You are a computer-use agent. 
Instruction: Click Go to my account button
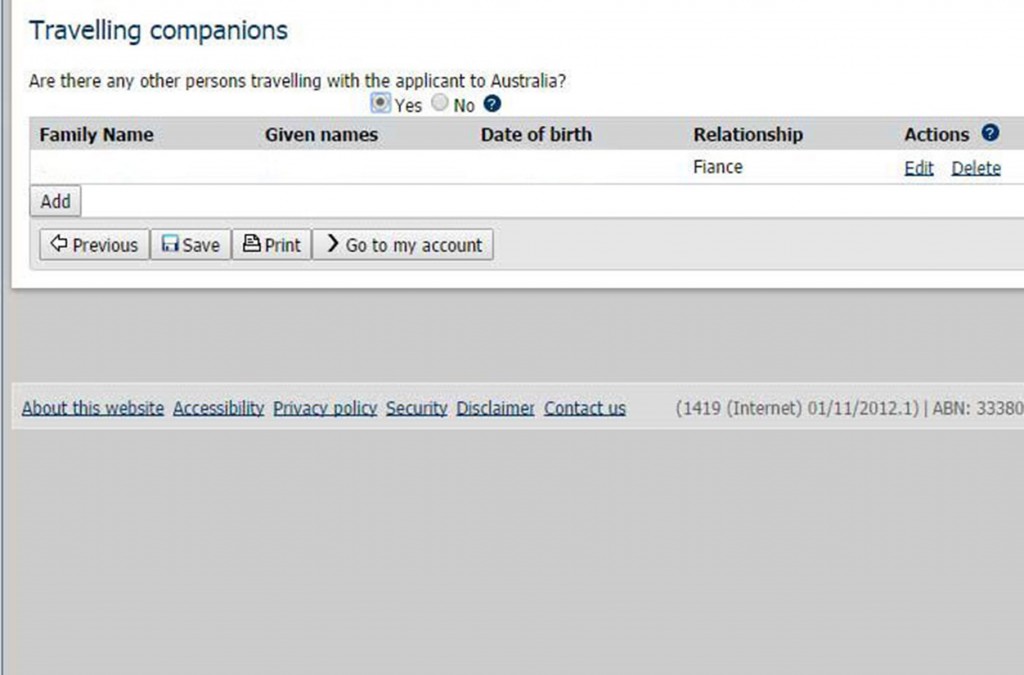click(x=403, y=245)
